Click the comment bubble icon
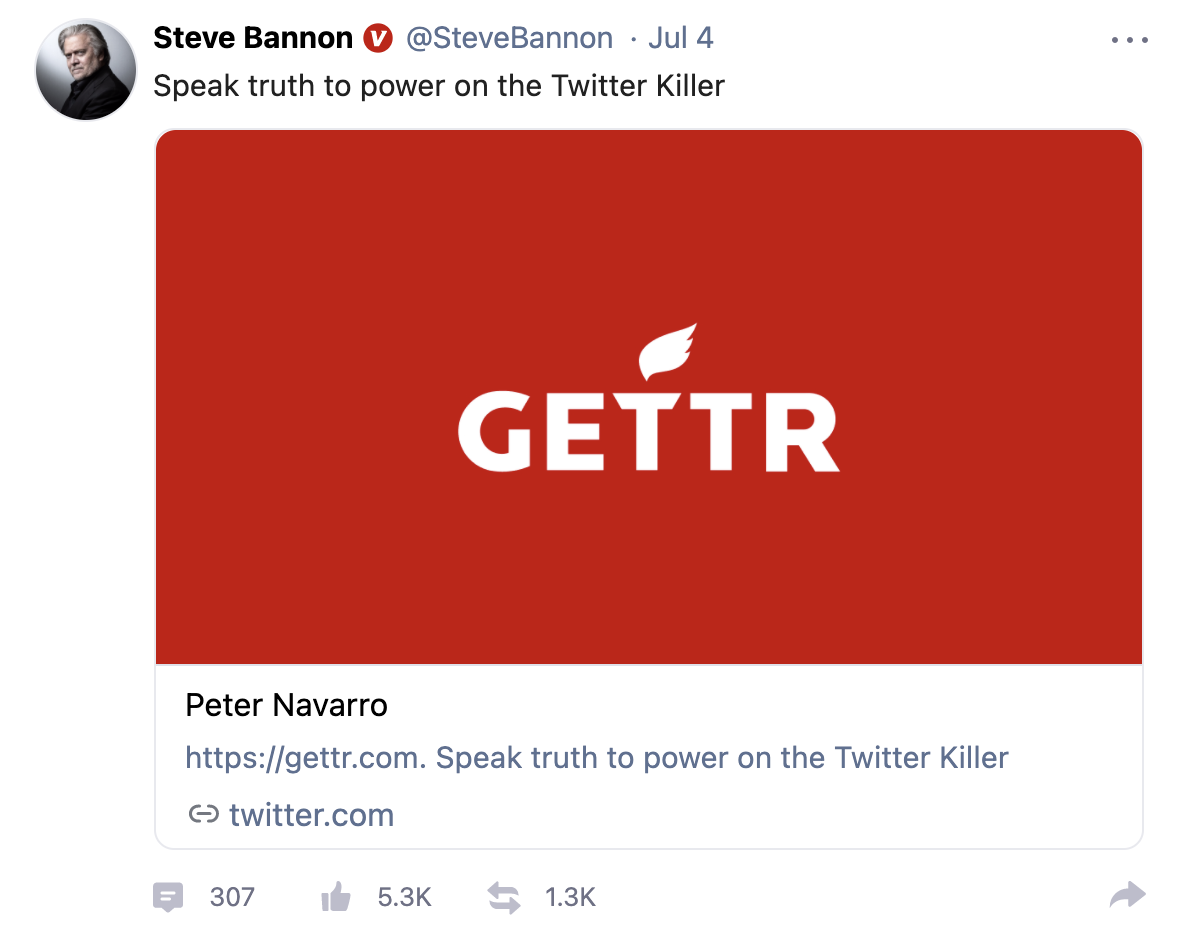1182x928 pixels. coord(167,897)
